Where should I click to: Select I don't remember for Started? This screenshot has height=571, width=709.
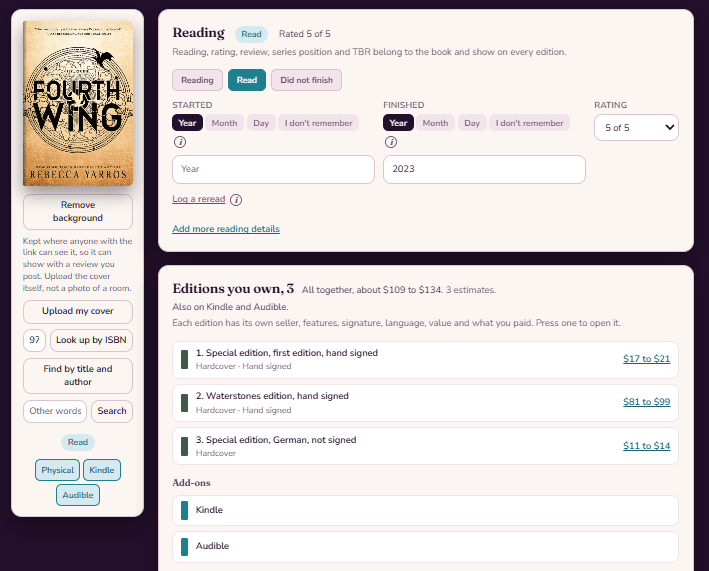pos(318,123)
